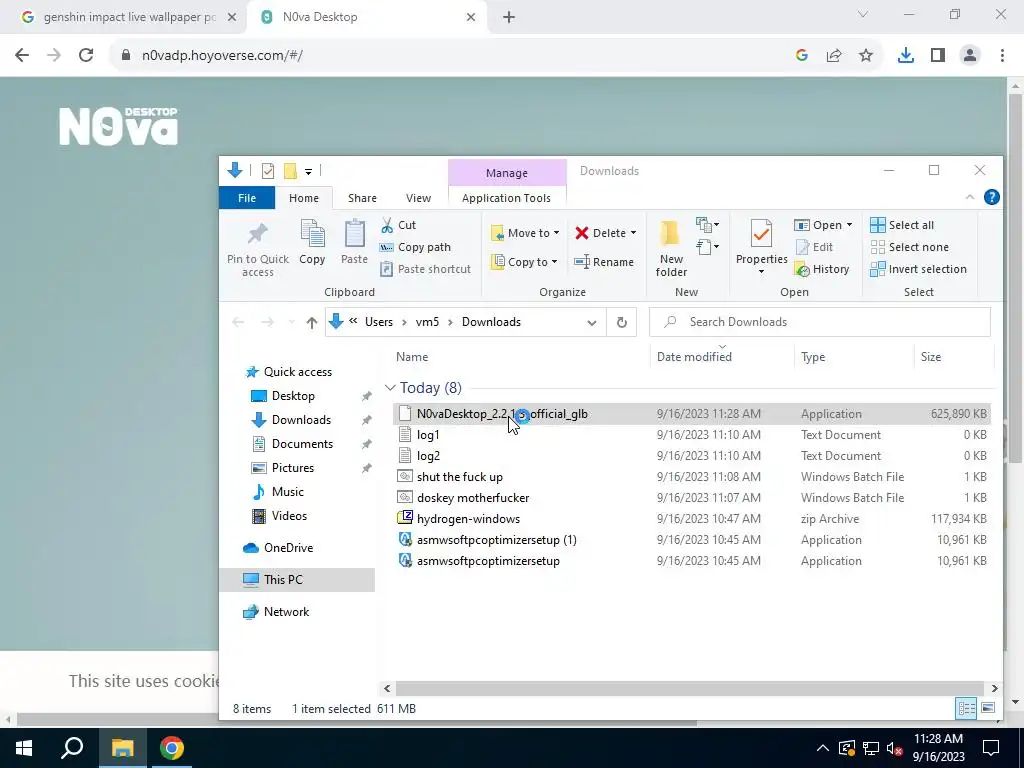Click Chrome address bar URL
The image size is (1024, 768).
(222, 56)
